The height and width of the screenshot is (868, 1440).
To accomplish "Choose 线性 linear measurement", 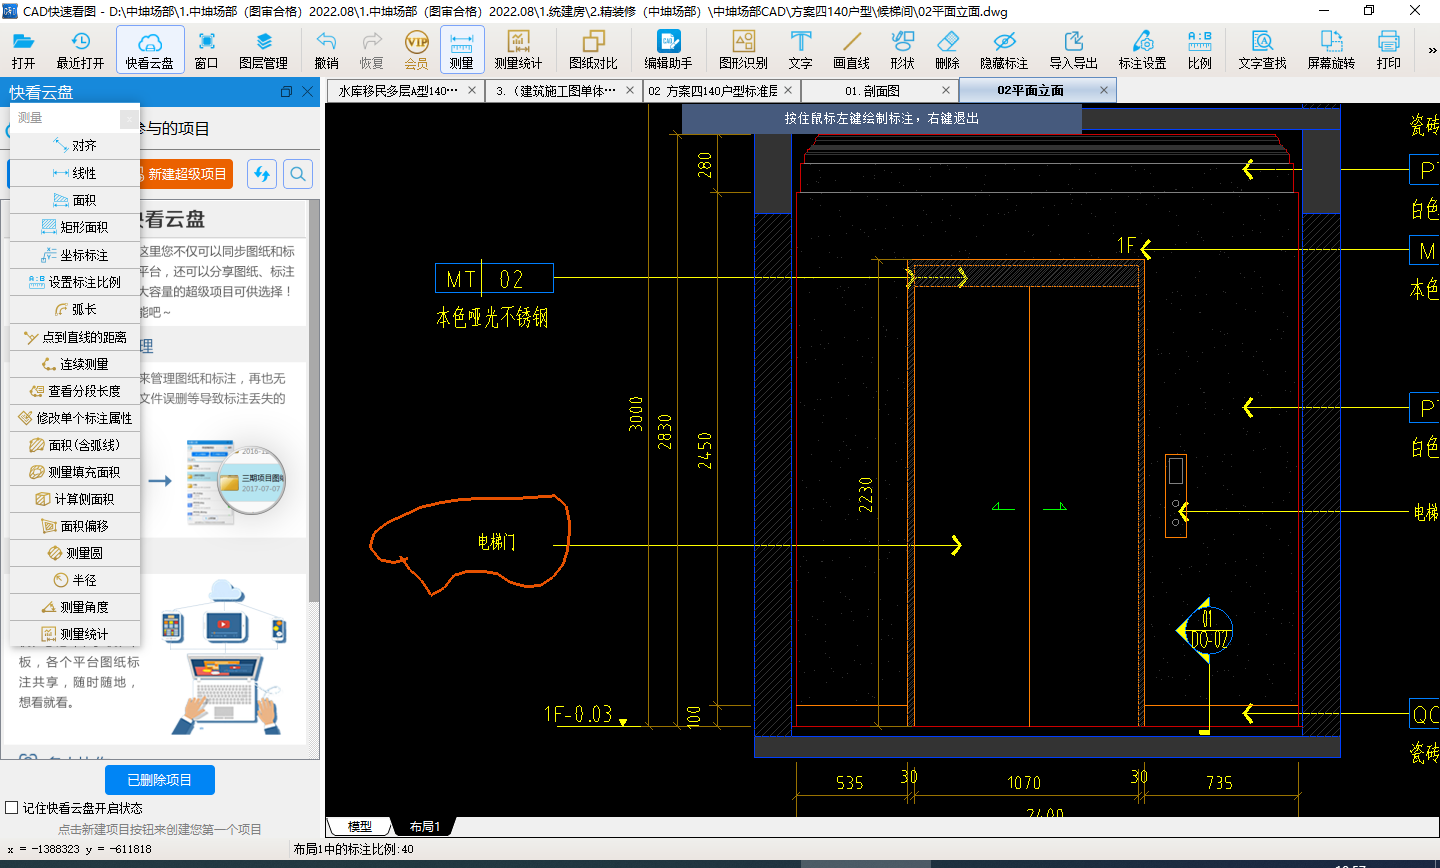I will 75,173.
